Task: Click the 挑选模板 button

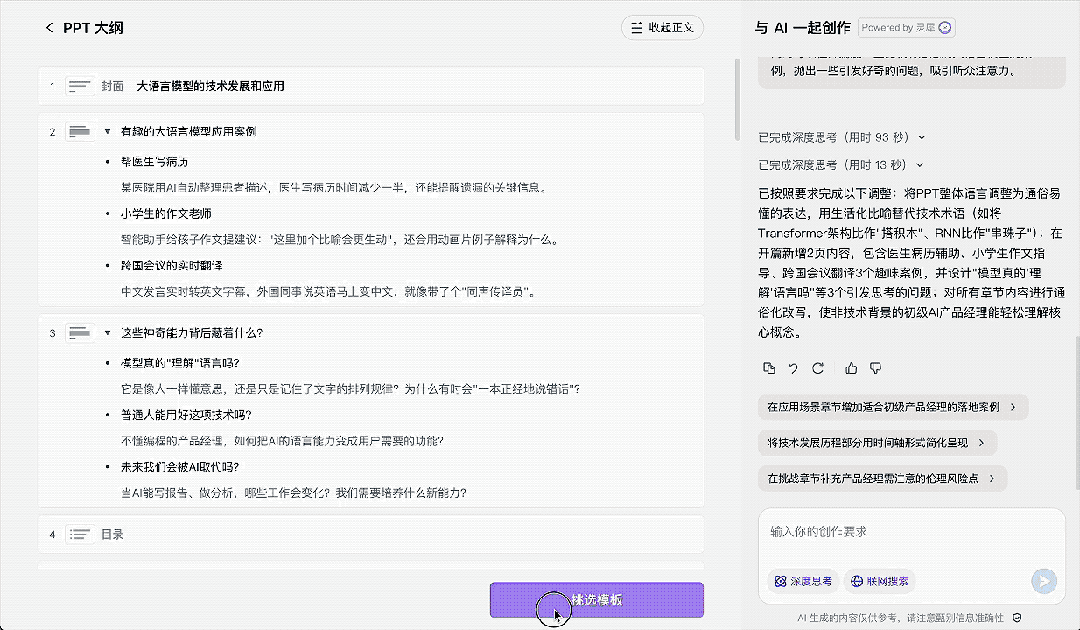Action: tap(596, 600)
